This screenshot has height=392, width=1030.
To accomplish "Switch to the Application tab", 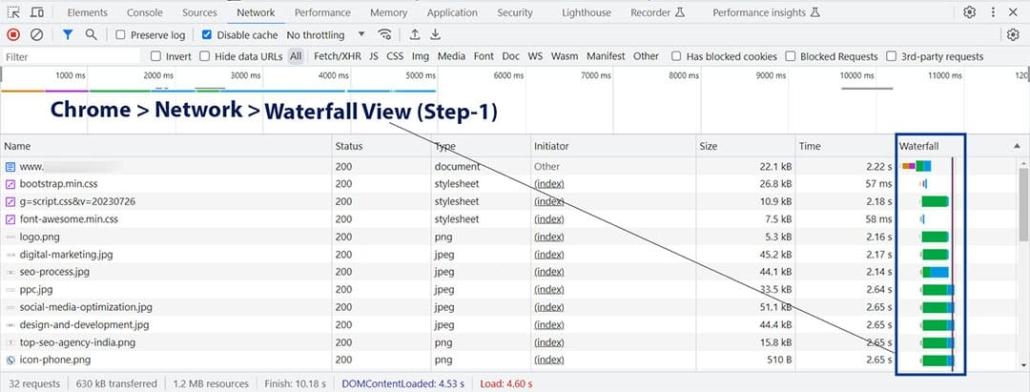I will click(x=452, y=12).
